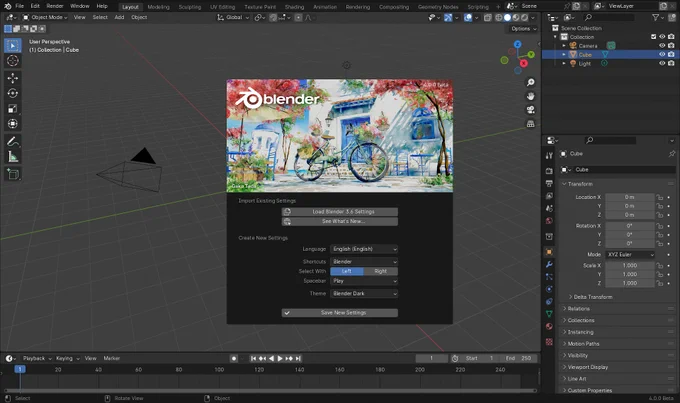The image size is (680, 403).
Task: Select the Transform tool
Action: (x=13, y=124)
